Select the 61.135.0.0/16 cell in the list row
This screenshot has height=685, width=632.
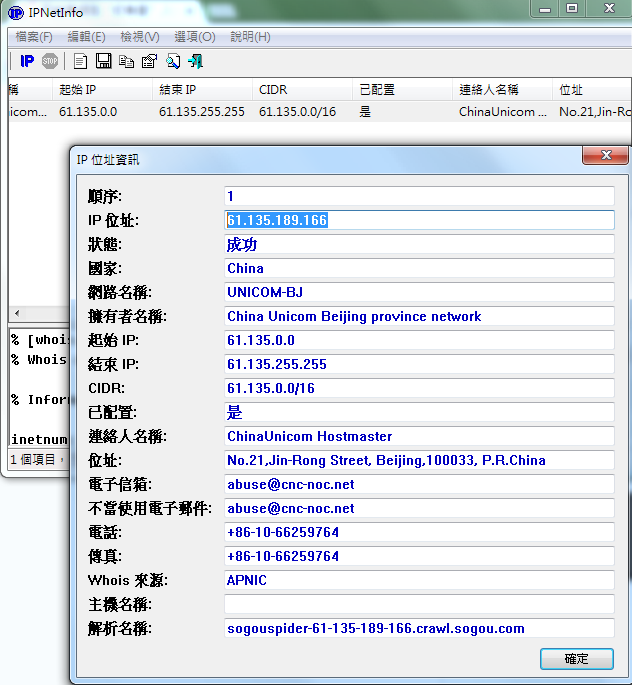point(297,112)
